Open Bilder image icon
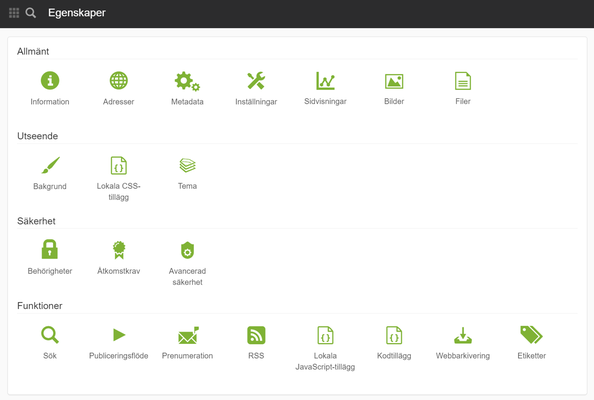Image resolution: width=594 pixels, height=400 pixels. [x=394, y=81]
